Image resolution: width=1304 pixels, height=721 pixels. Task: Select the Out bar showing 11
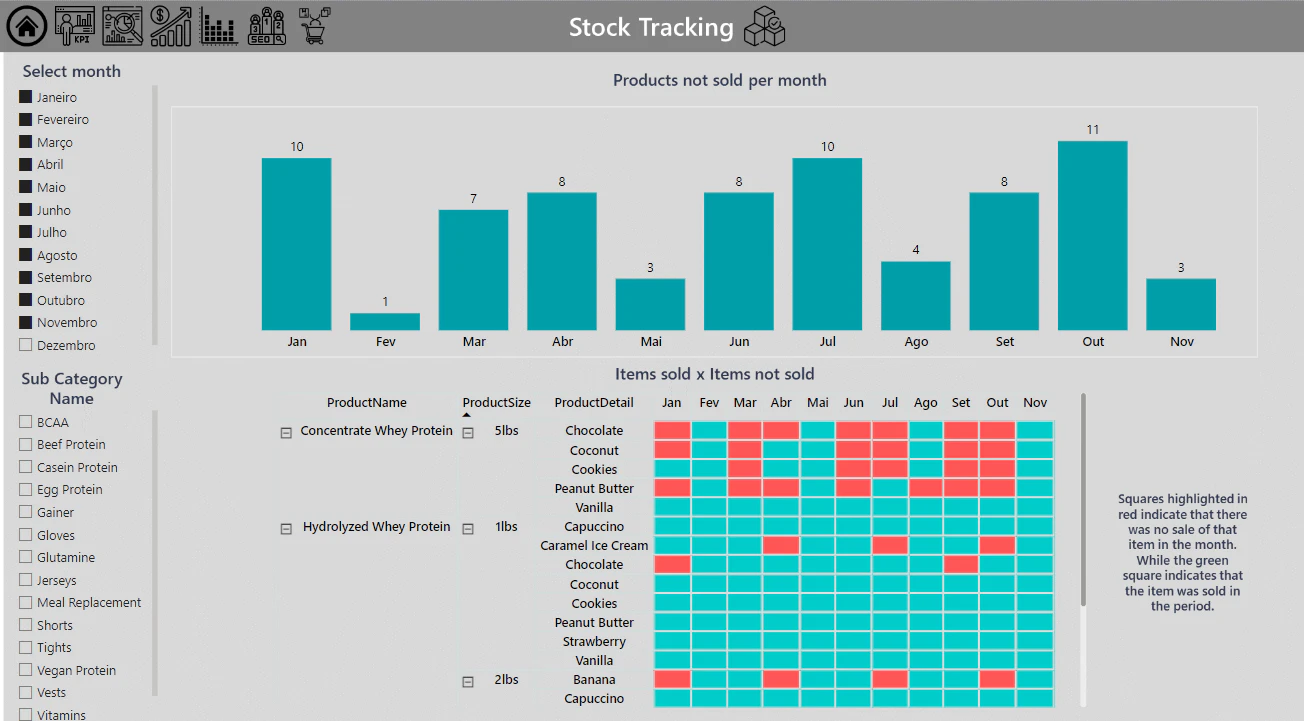(1093, 235)
